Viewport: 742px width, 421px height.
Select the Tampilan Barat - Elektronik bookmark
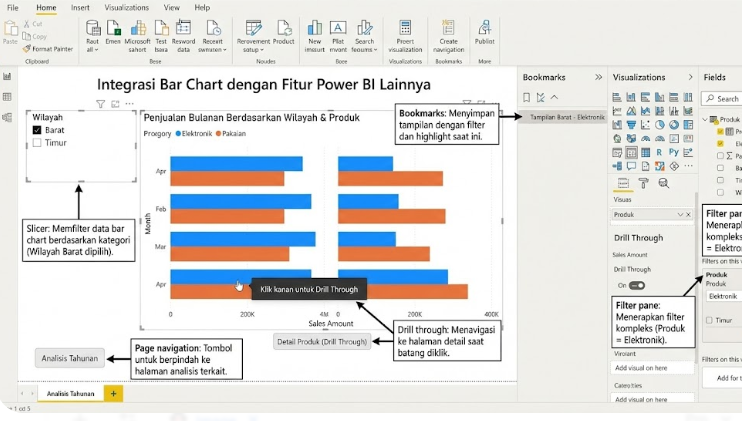pyautogui.click(x=567, y=117)
